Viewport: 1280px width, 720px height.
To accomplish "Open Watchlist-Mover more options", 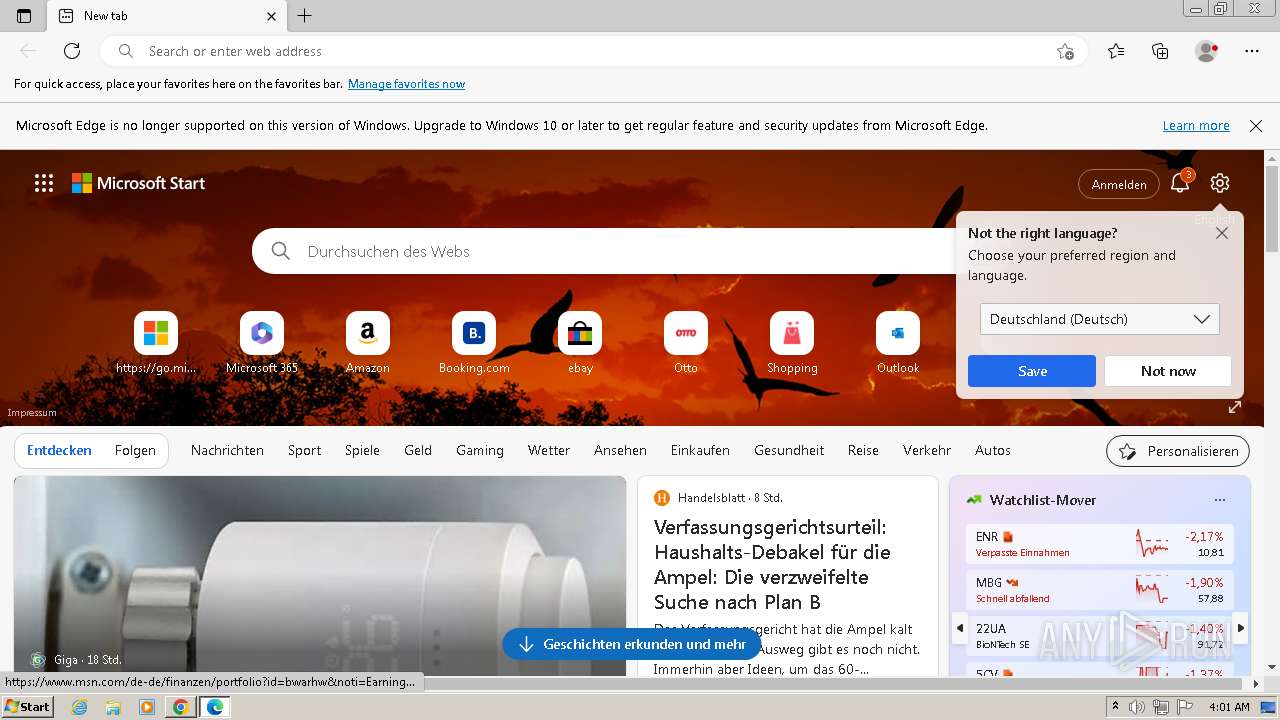I will pyautogui.click(x=1219, y=500).
